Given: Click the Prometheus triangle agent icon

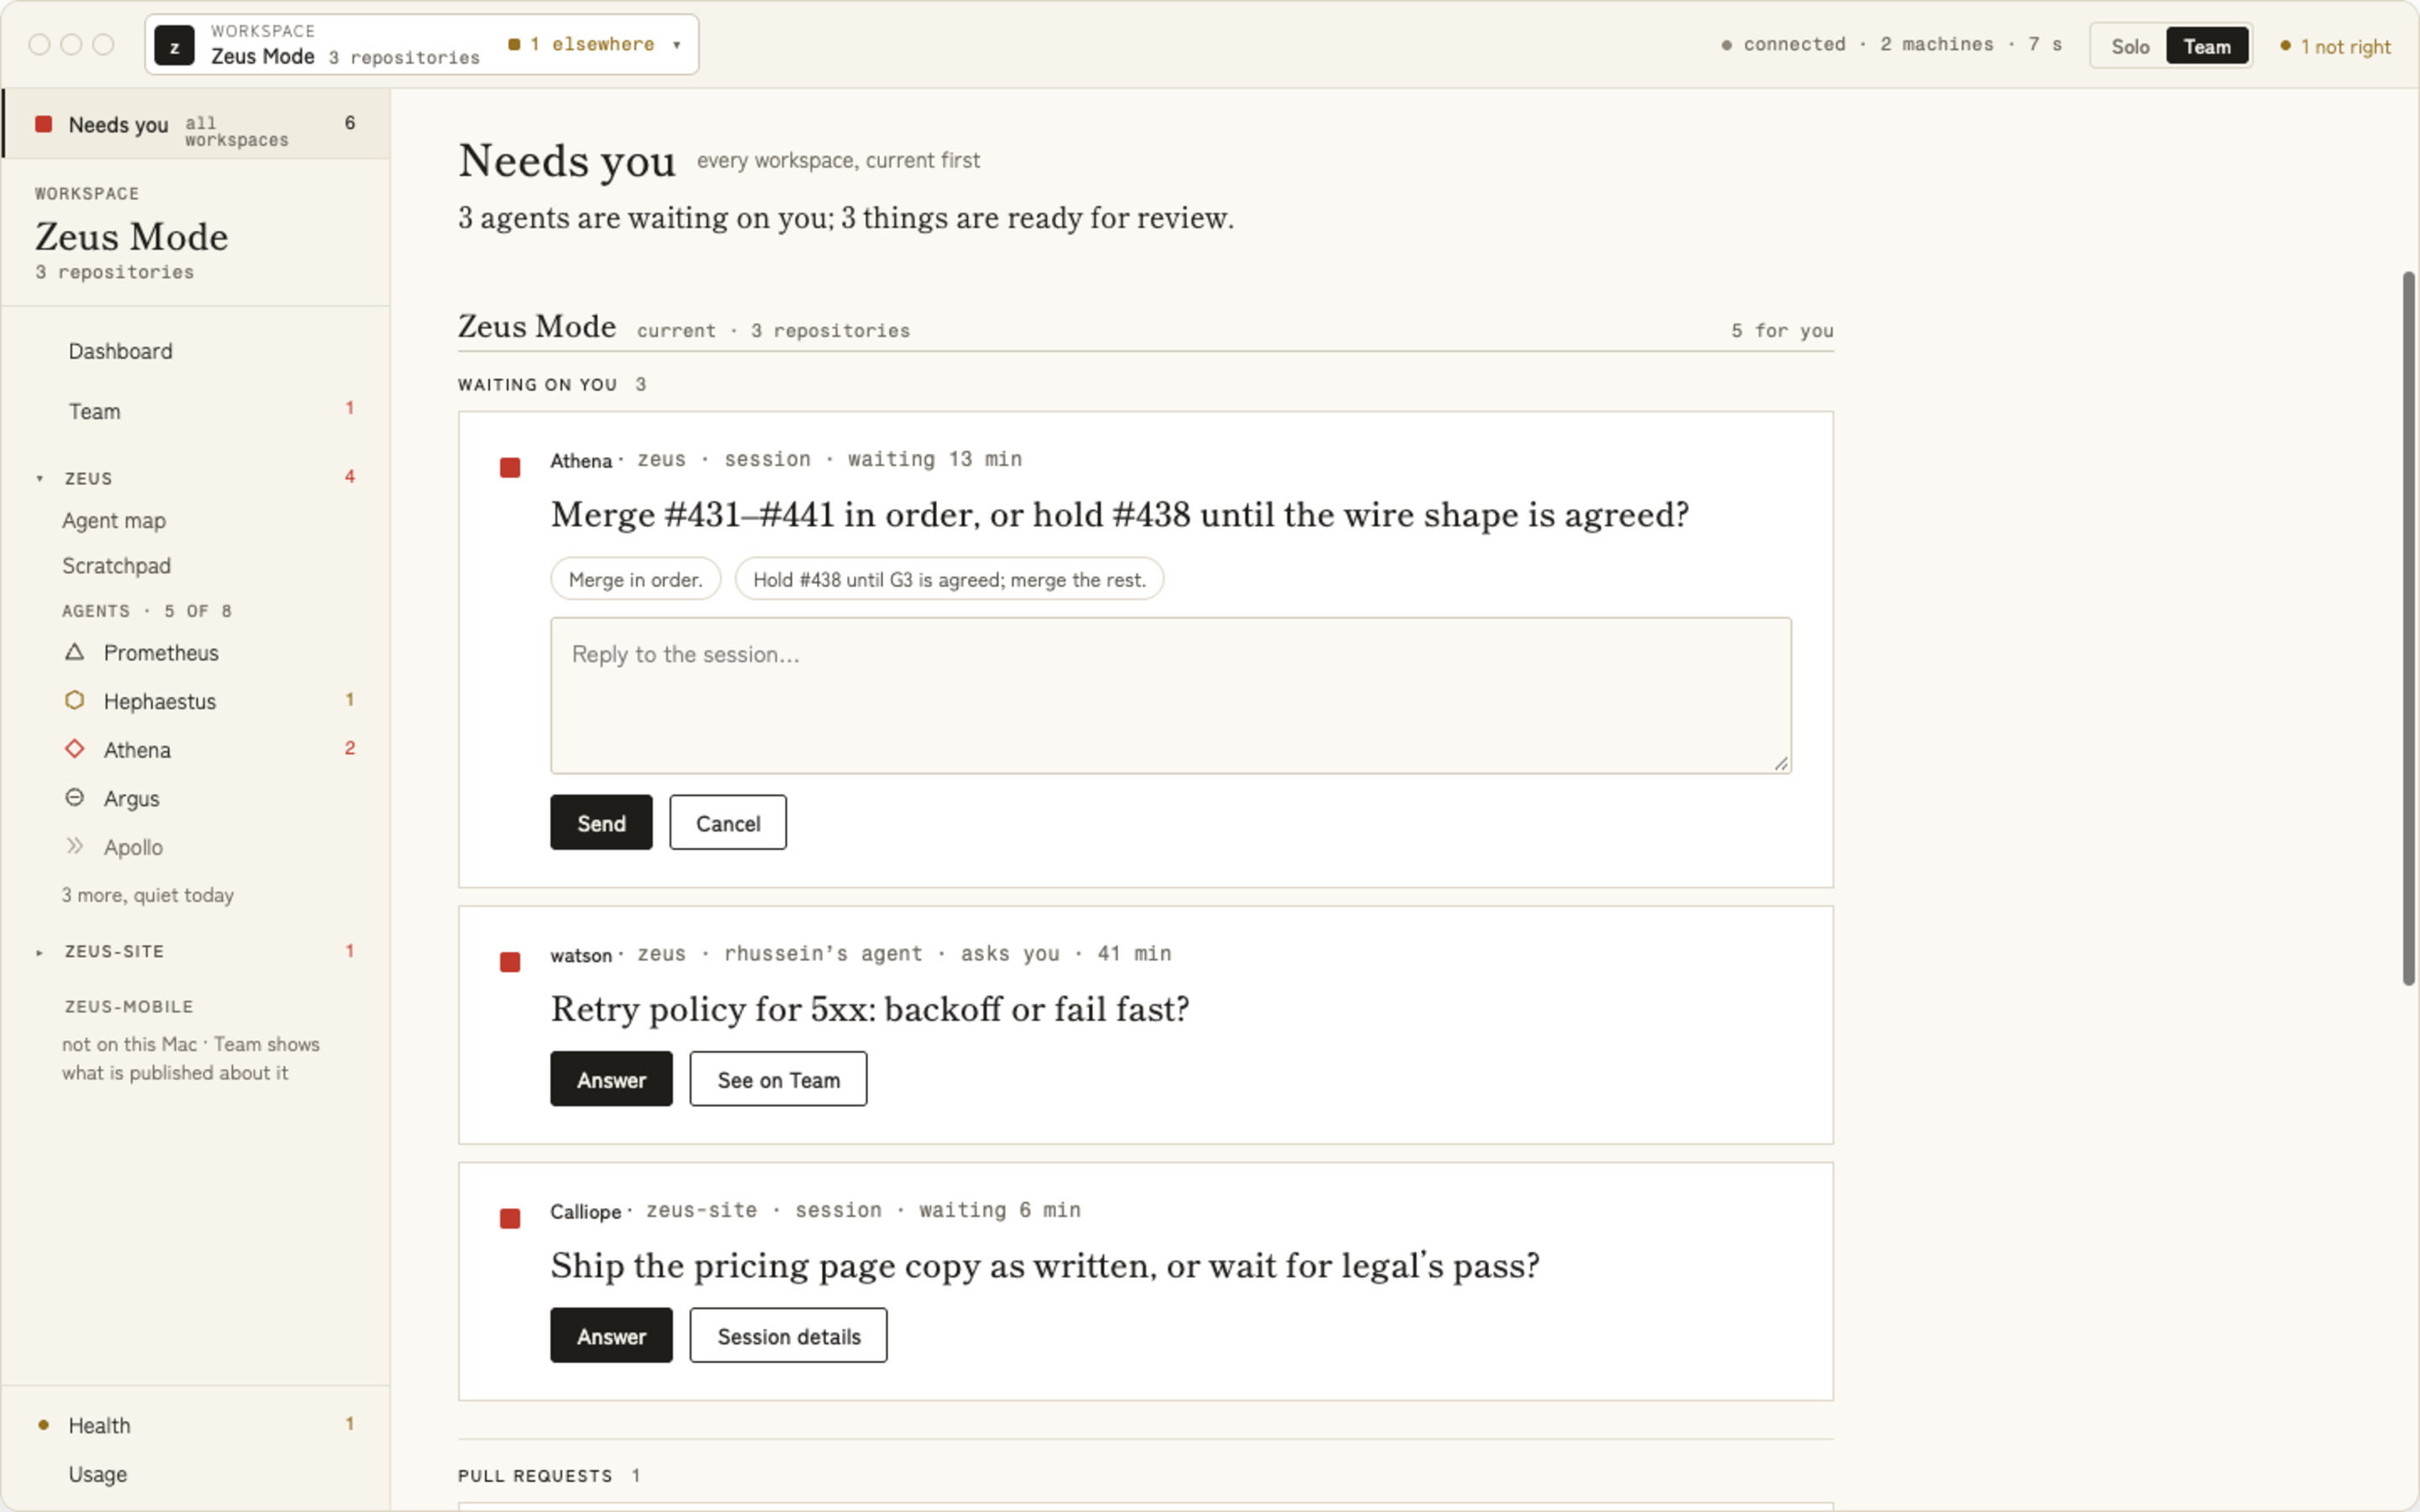Looking at the screenshot, I should click(74, 652).
